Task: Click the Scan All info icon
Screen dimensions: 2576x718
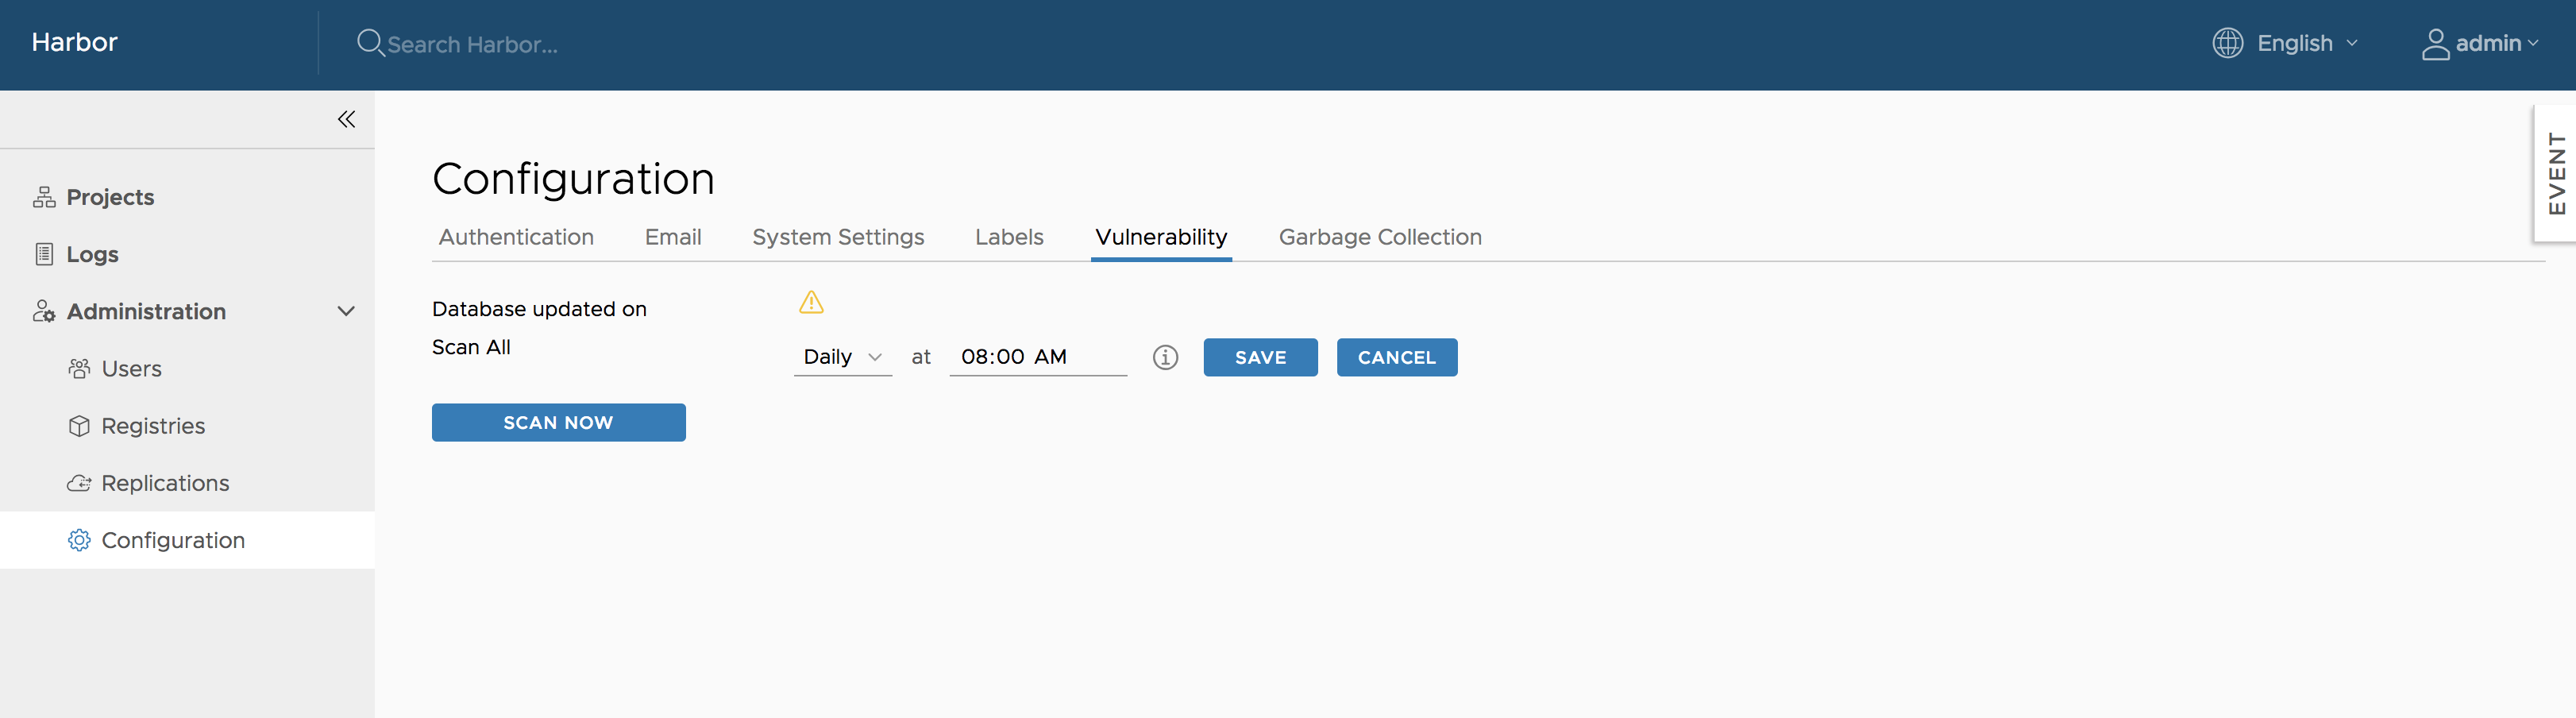Action: click(1165, 357)
